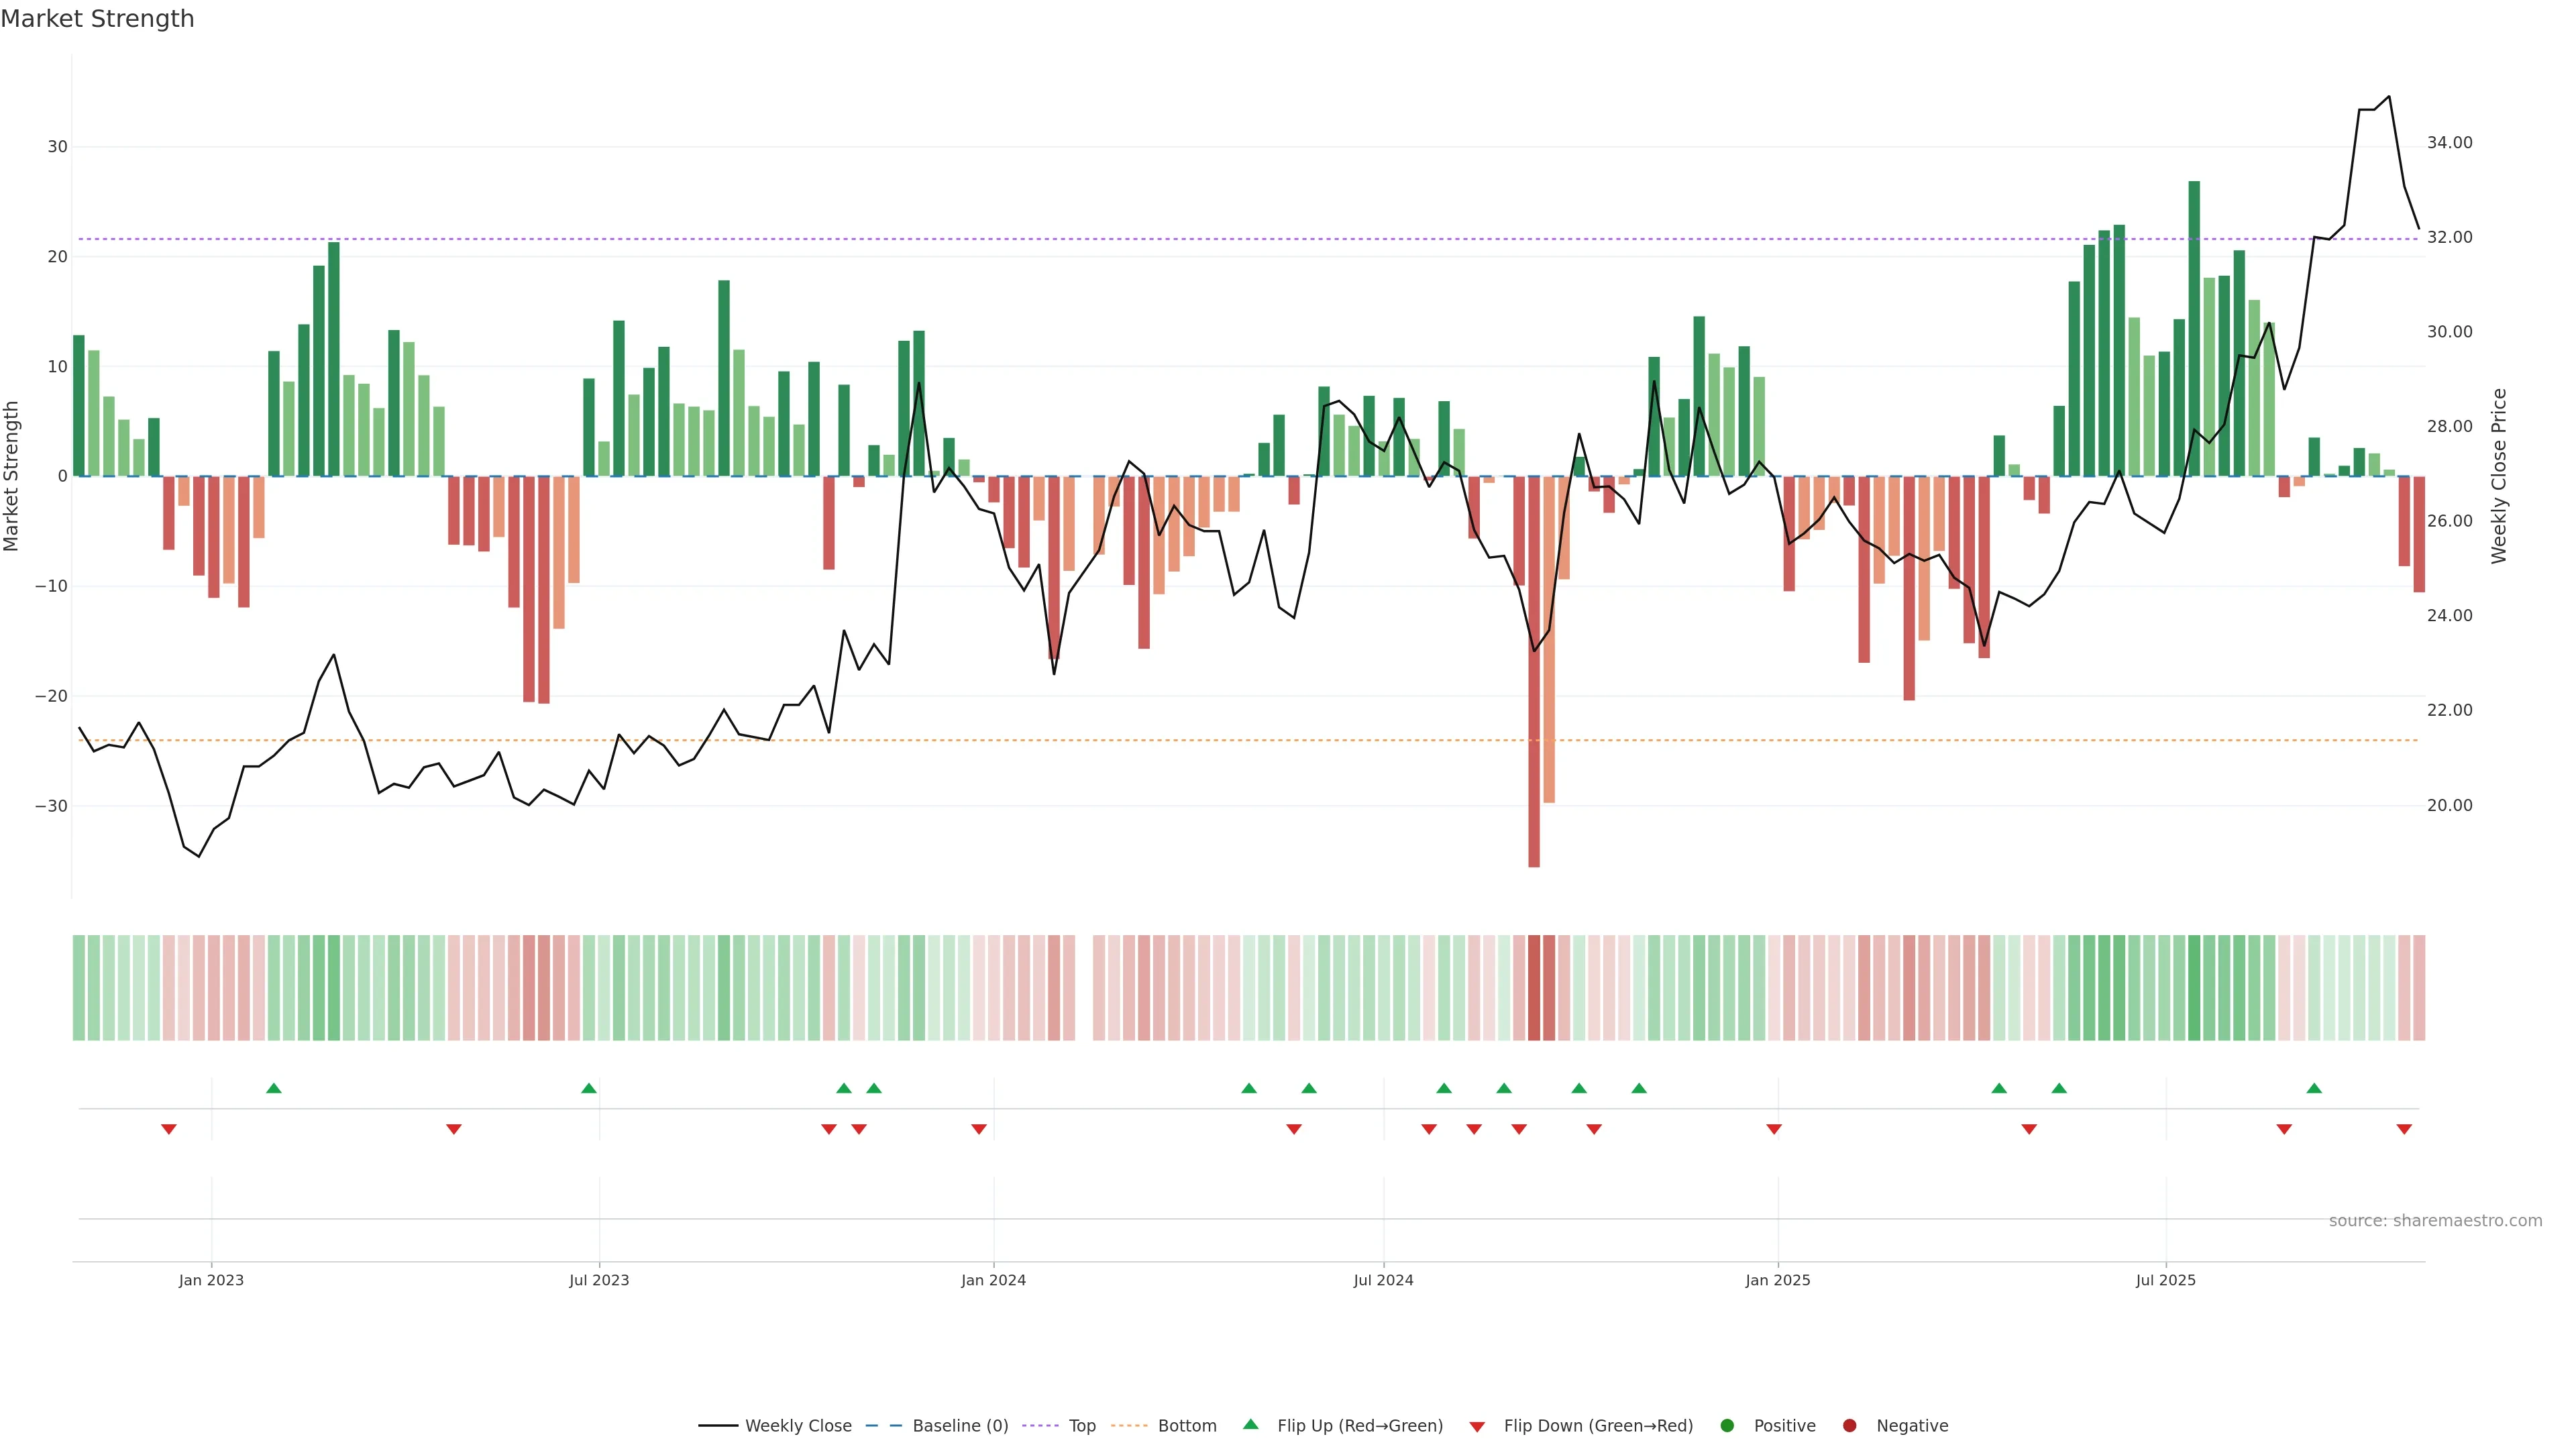Click the green Flip Up legend triangle
This screenshot has width=2576, height=1449.
coord(1250,1425)
